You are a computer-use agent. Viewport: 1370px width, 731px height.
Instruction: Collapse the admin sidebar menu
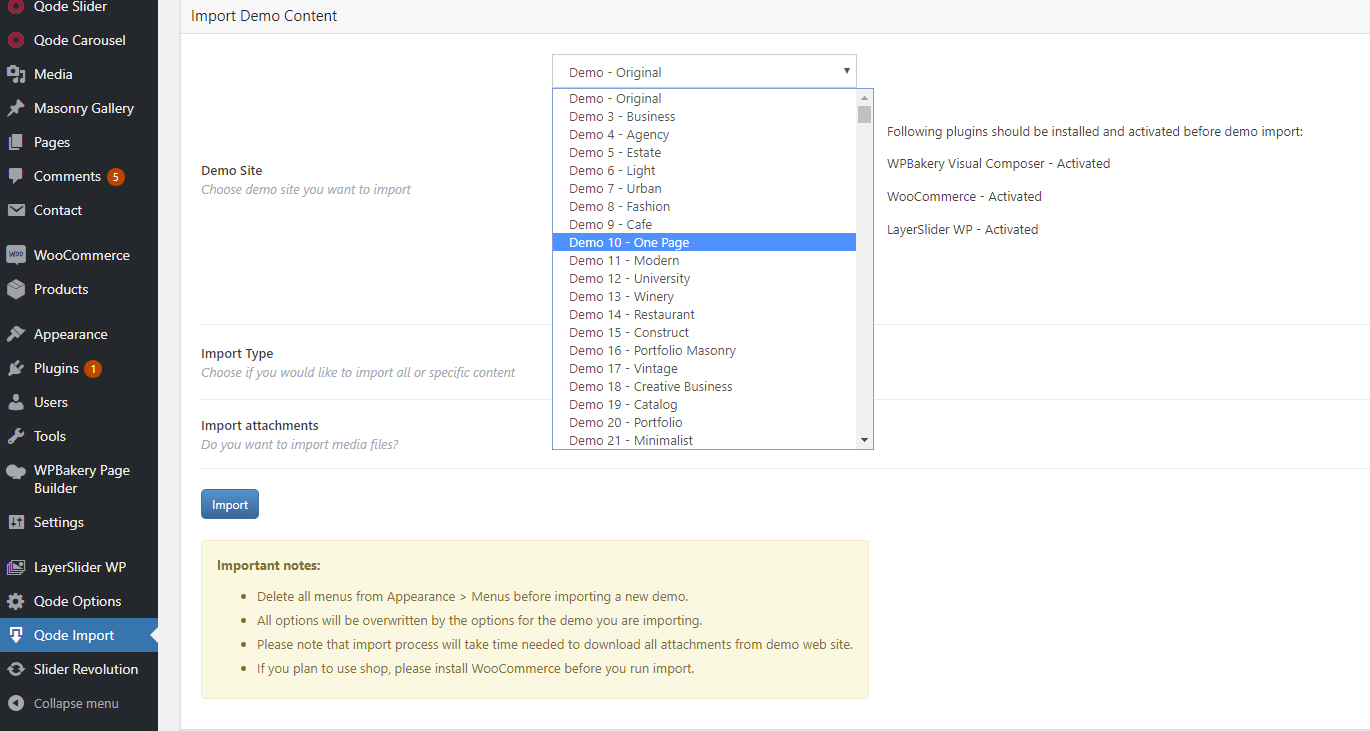coord(75,703)
